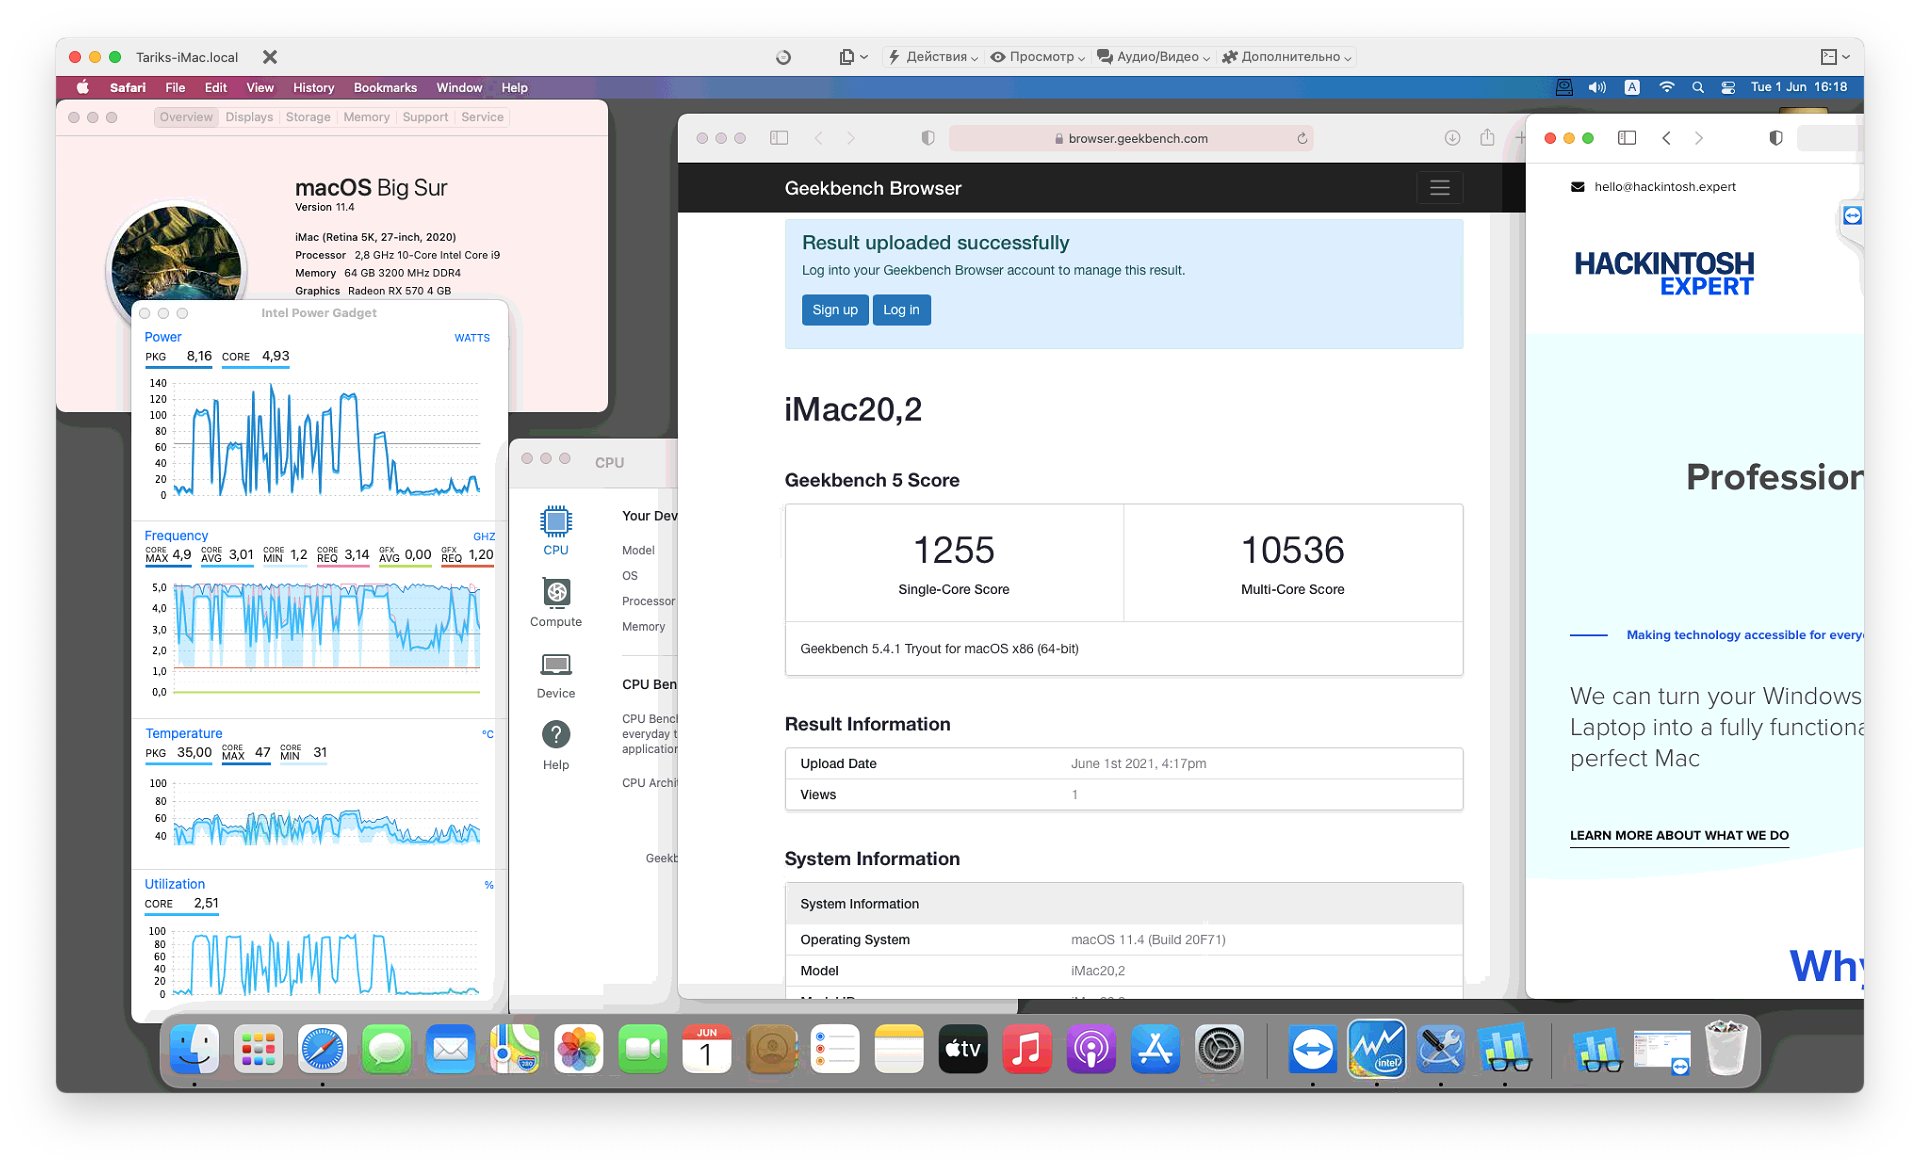
Task: Show sidebar in Geekbench Safari window
Action: click(779, 138)
